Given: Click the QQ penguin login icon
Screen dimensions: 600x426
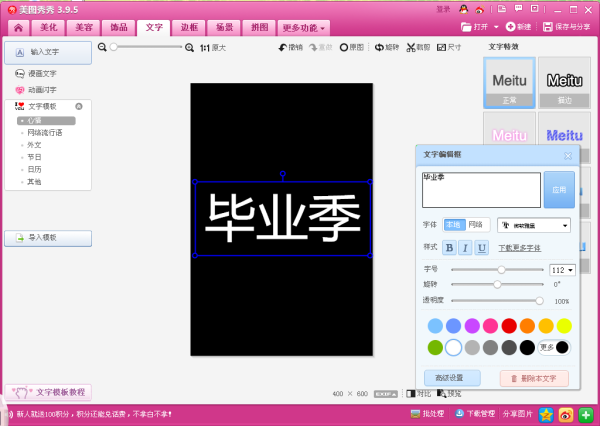Looking at the screenshot, I should pos(463,10).
